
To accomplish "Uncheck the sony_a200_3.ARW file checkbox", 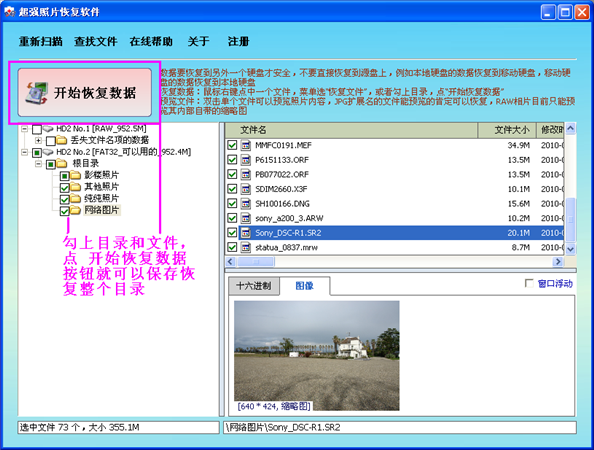I will coord(232,218).
